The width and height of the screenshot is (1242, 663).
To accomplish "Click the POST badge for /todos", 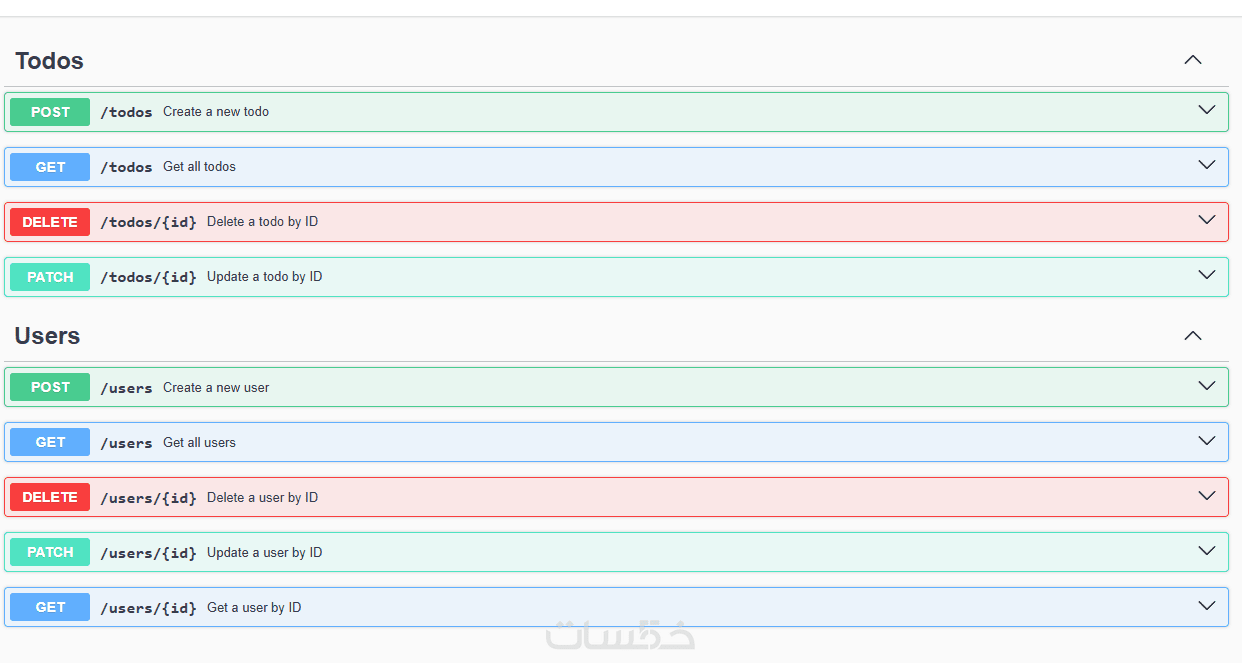I will 50,112.
